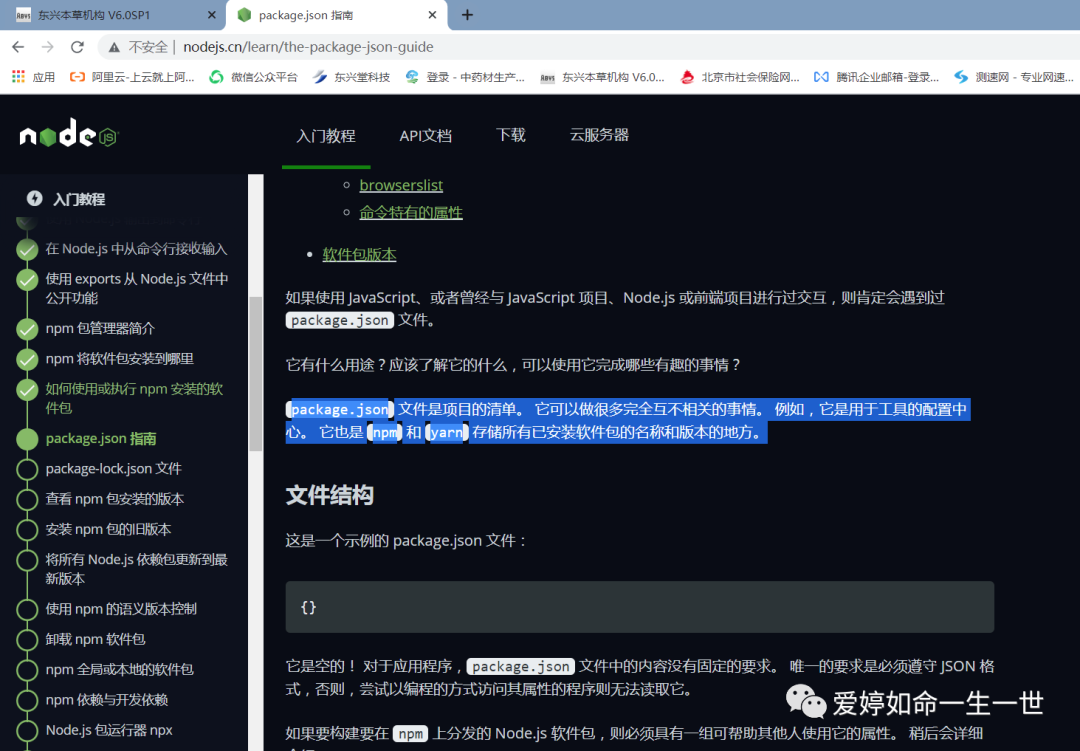Open npm 将软件包安装到哪里 lesson
The height and width of the screenshot is (751, 1080).
tap(120, 359)
